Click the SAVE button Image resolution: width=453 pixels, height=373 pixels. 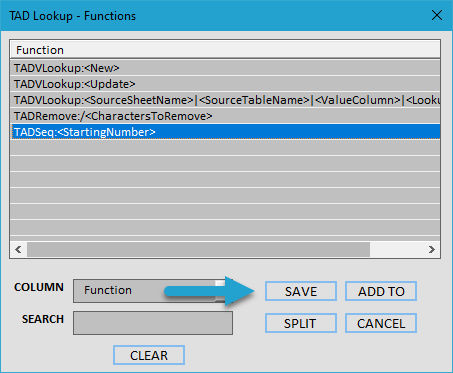(x=301, y=291)
